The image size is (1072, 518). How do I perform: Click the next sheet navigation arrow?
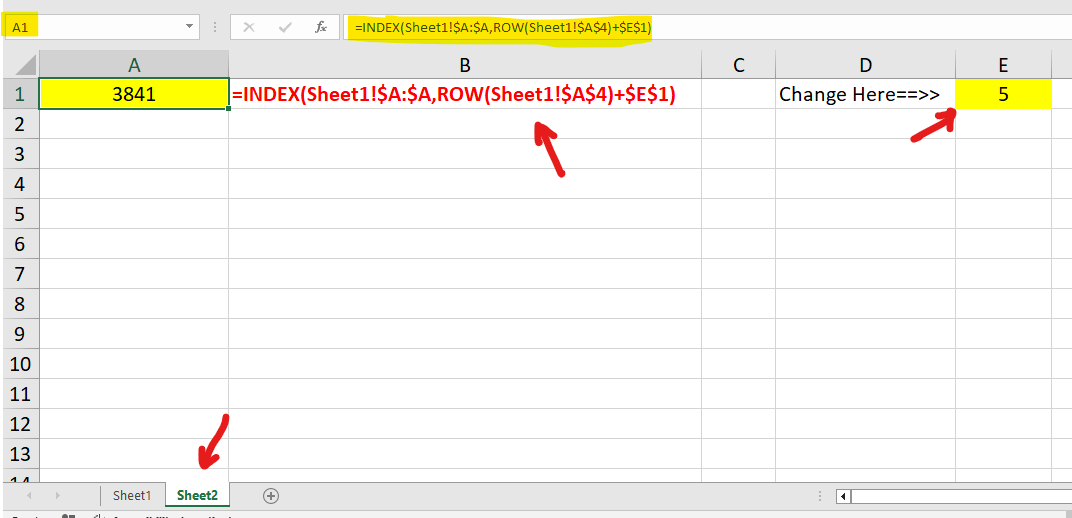[57, 495]
